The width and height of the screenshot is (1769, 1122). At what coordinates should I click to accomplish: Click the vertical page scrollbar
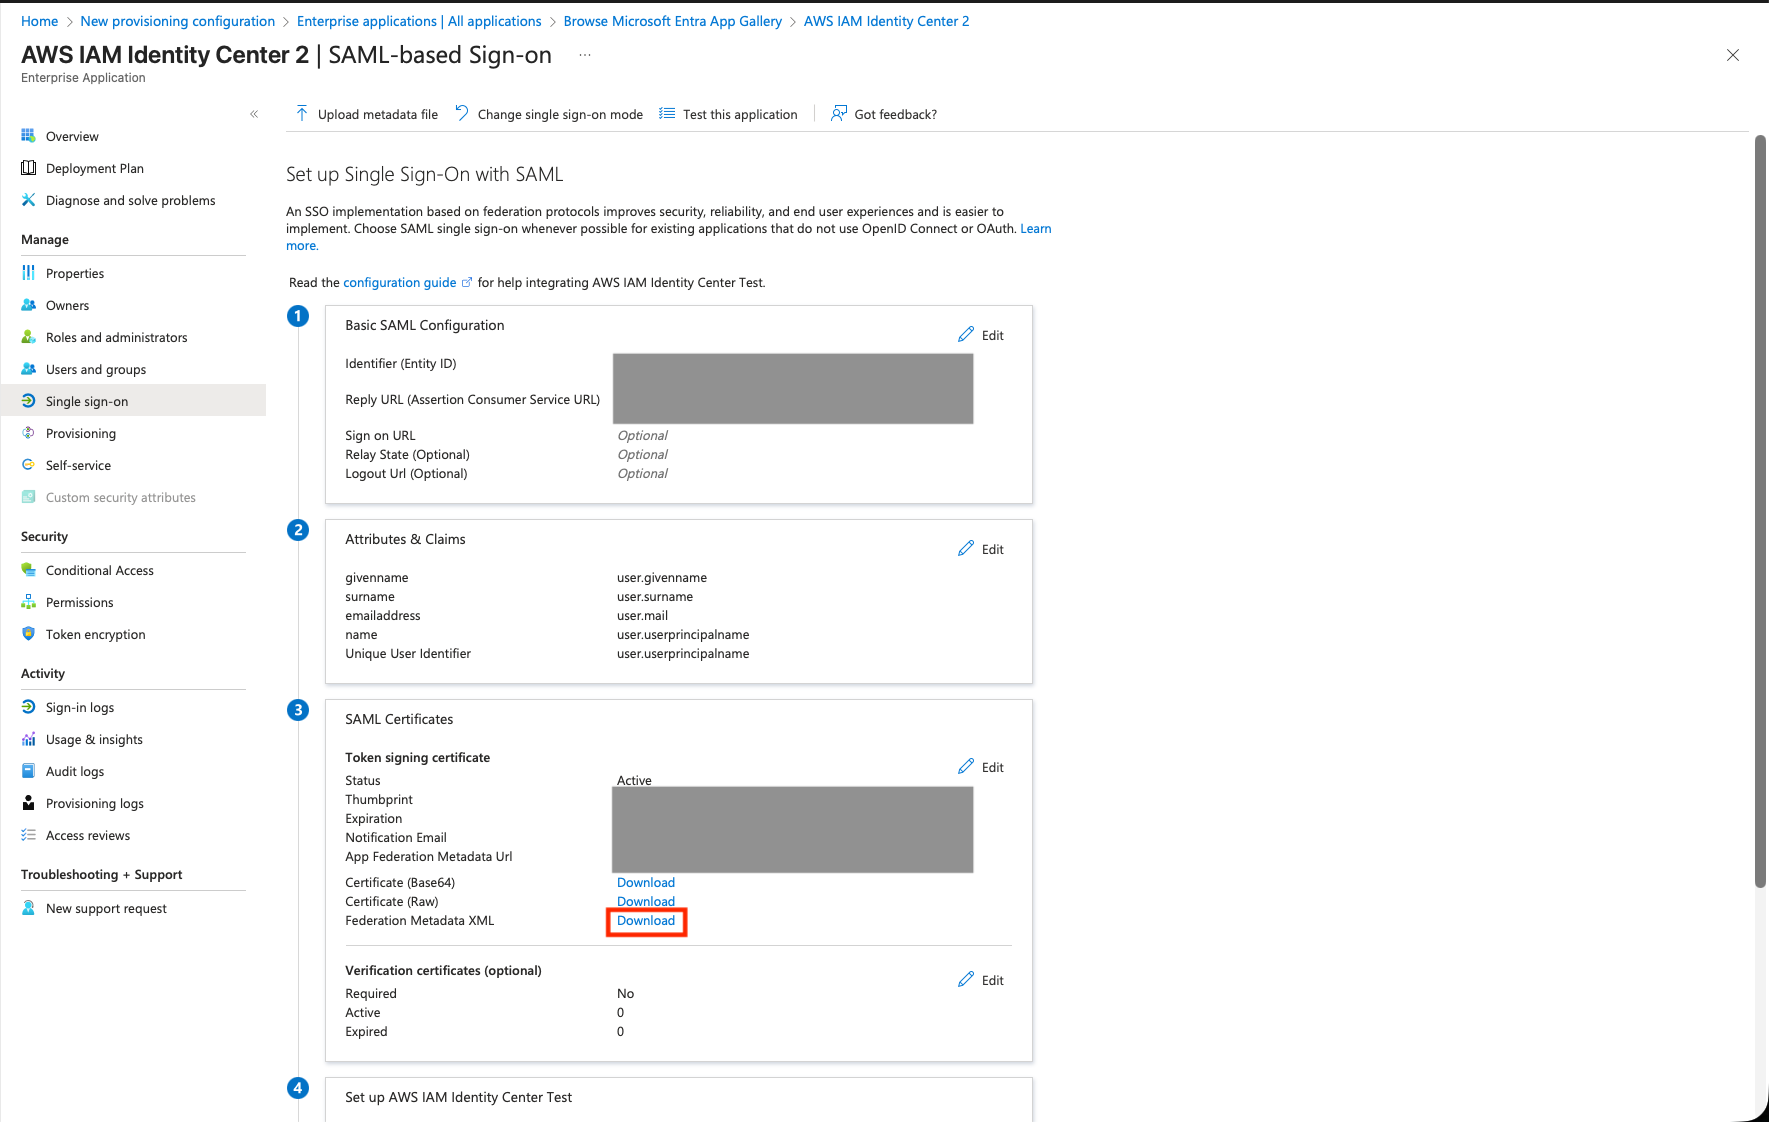[1761, 510]
